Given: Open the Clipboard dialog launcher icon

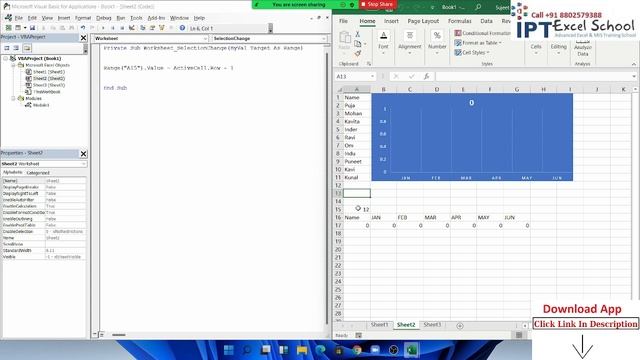Looking at the screenshot, I should (369, 64).
